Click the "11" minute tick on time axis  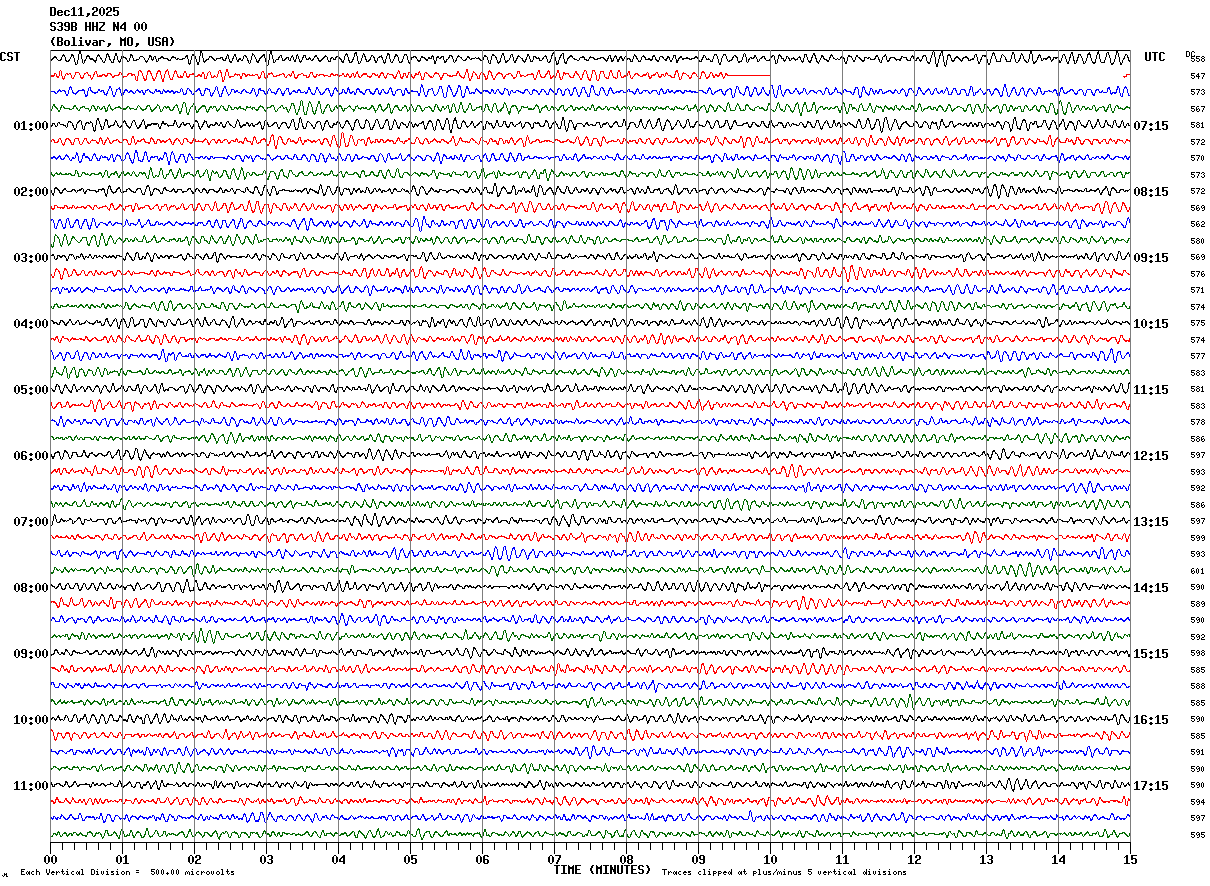tap(842, 859)
